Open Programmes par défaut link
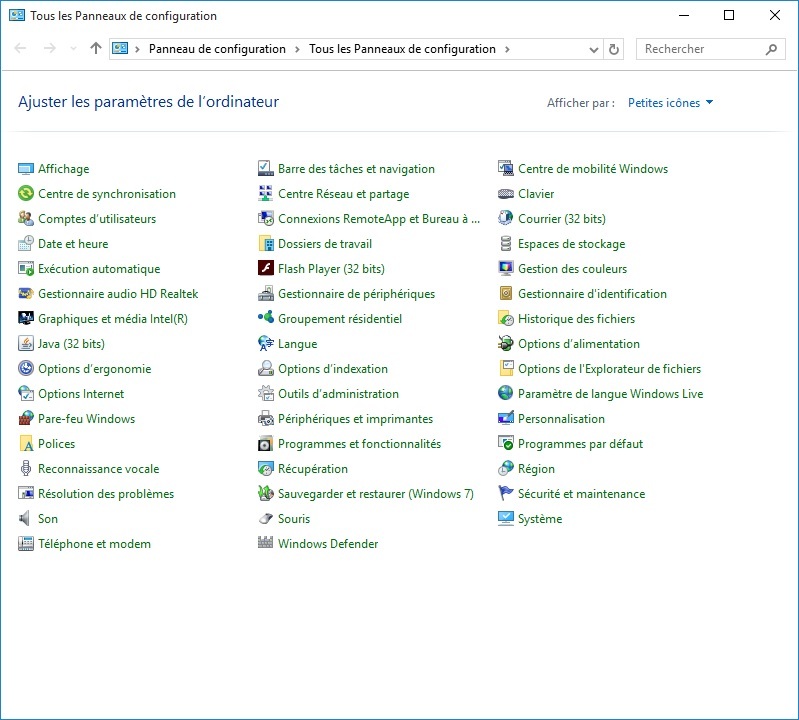Viewport: 799px width, 720px height. pyautogui.click(x=580, y=443)
